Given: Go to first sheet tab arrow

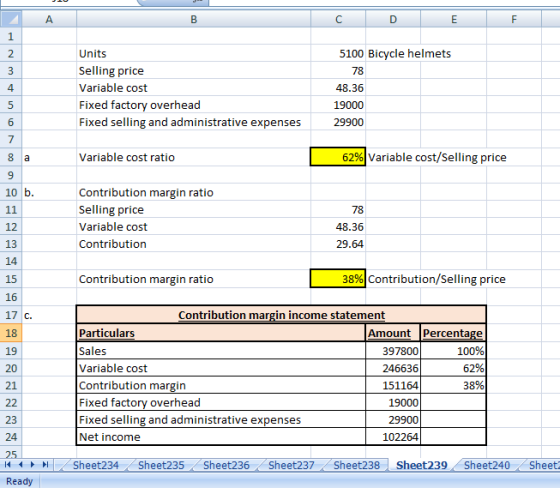Looking at the screenshot, I should (x=8, y=464).
